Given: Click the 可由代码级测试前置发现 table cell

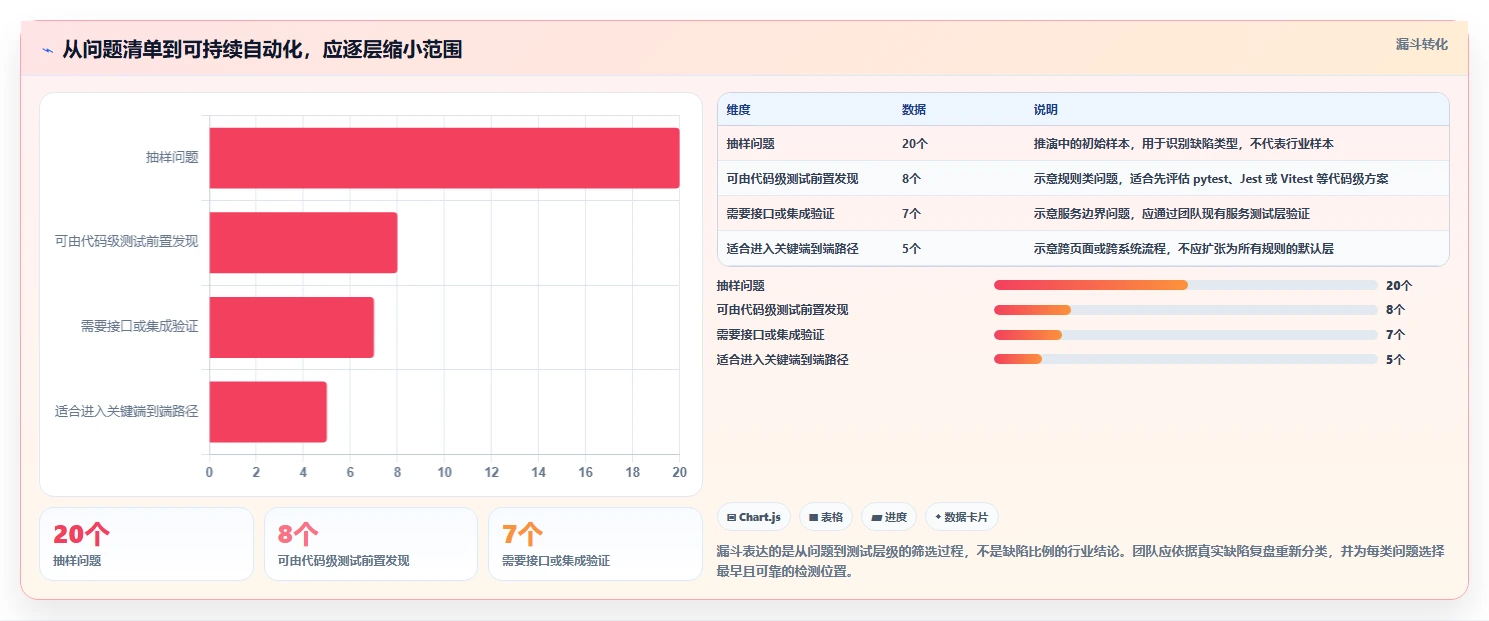Looking at the screenshot, I should pos(792,179).
